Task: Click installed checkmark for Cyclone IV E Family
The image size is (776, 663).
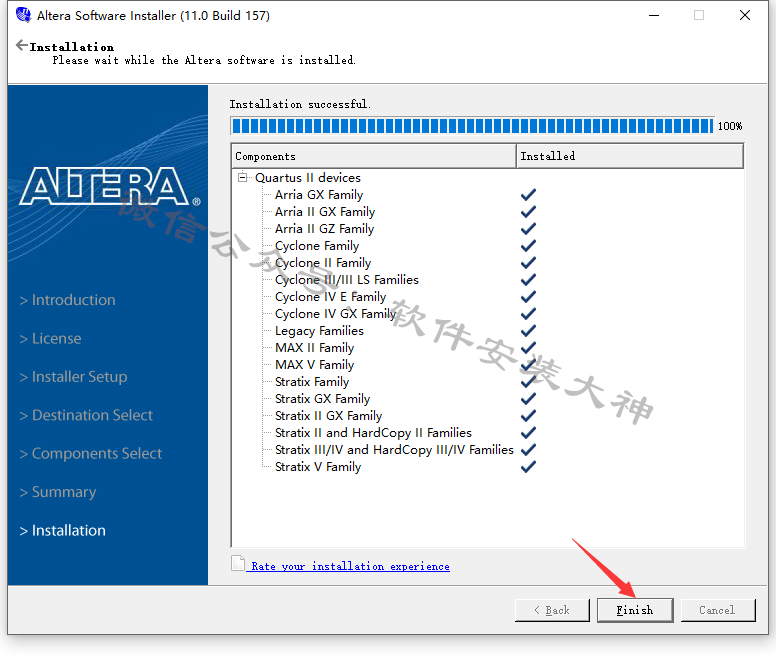Action: point(528,297)
